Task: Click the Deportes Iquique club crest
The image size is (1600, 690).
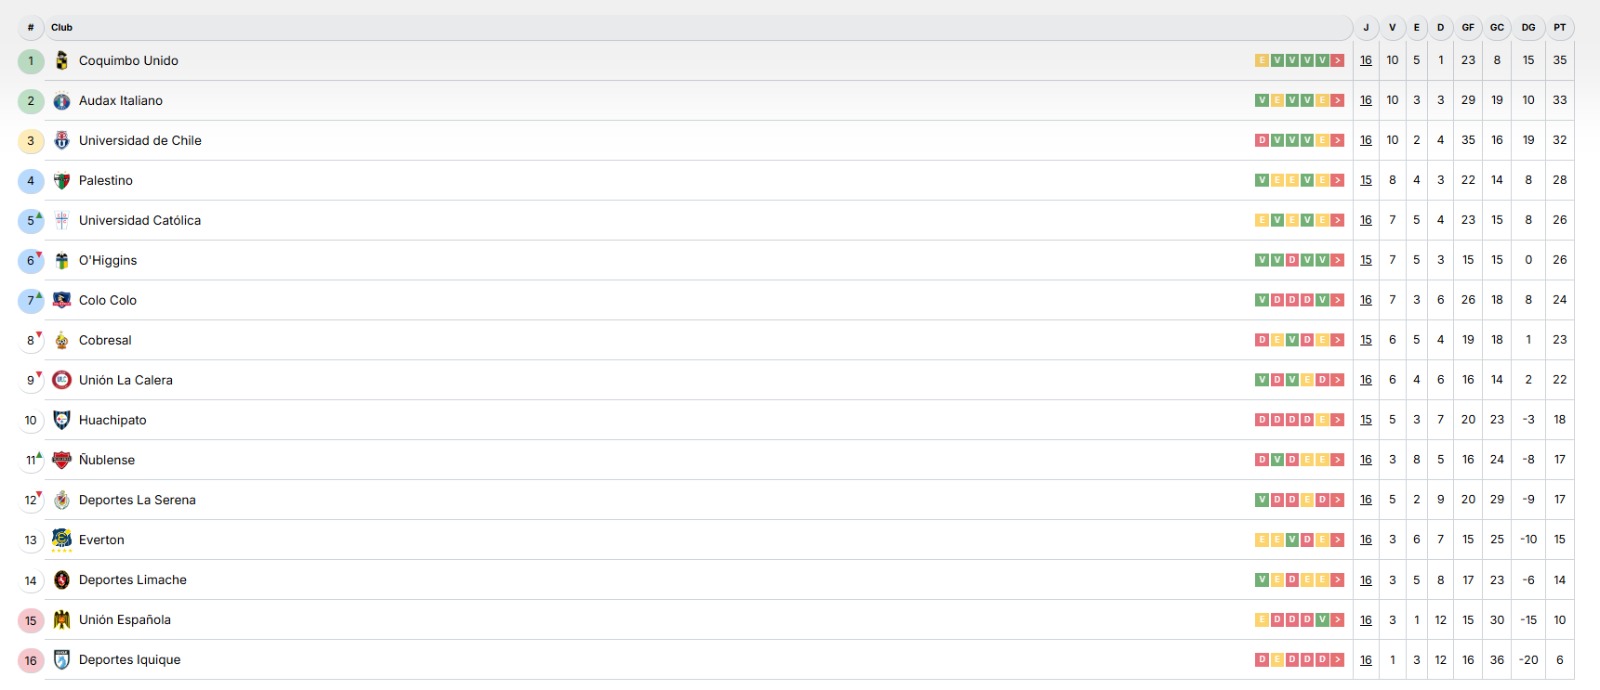Action: [62, 660]
